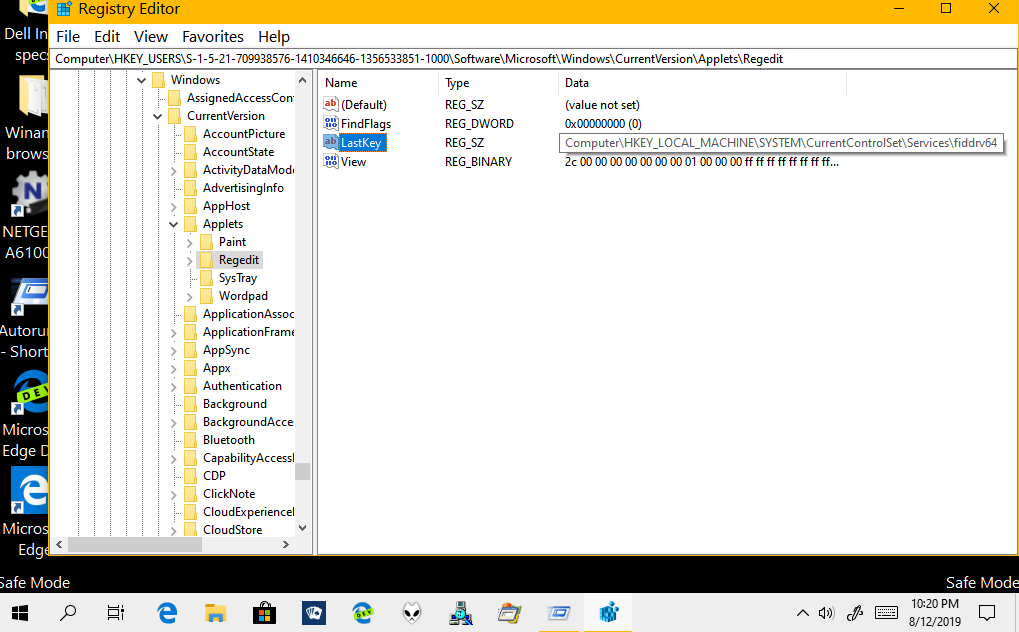
Task: Open the View menu
Action: coord(151,37)
